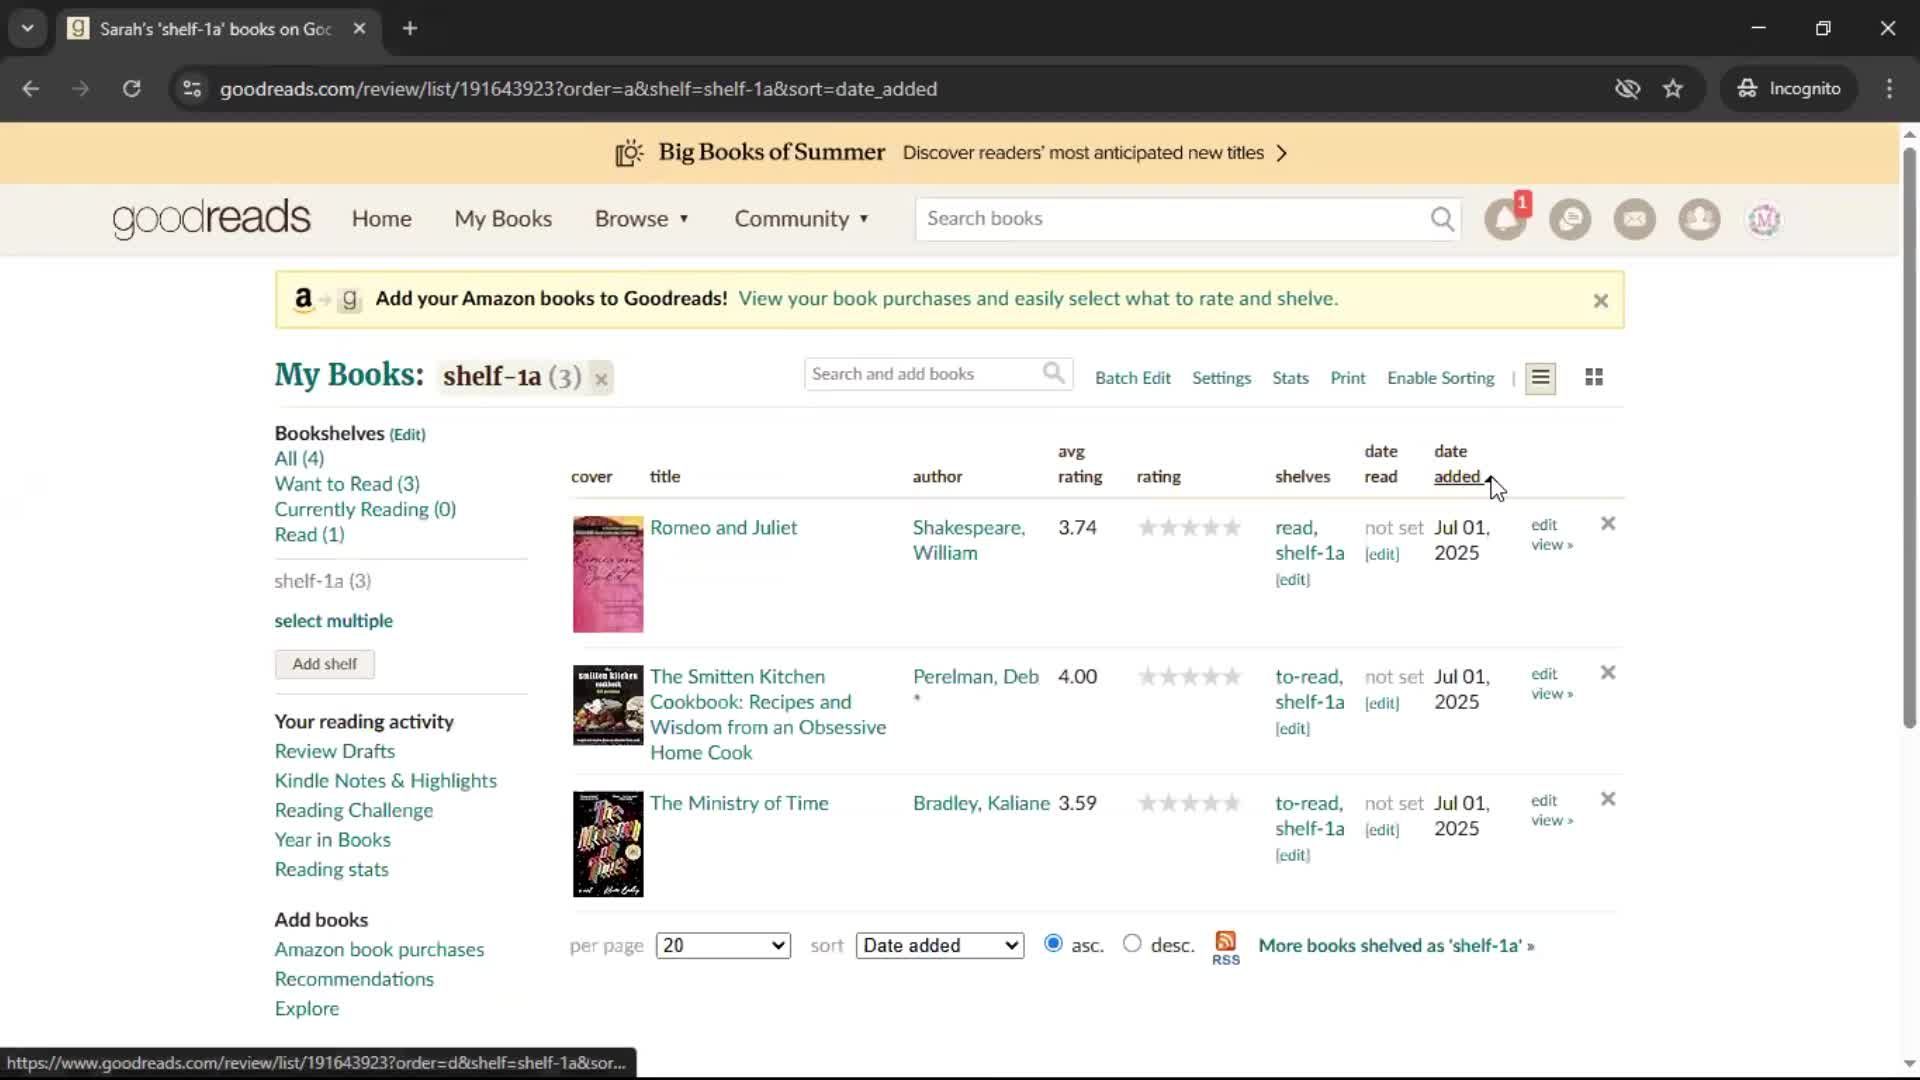Open My Books nav item
Image resolution: width=1920 pixels, height=1080 pixels.
point(503,219)
